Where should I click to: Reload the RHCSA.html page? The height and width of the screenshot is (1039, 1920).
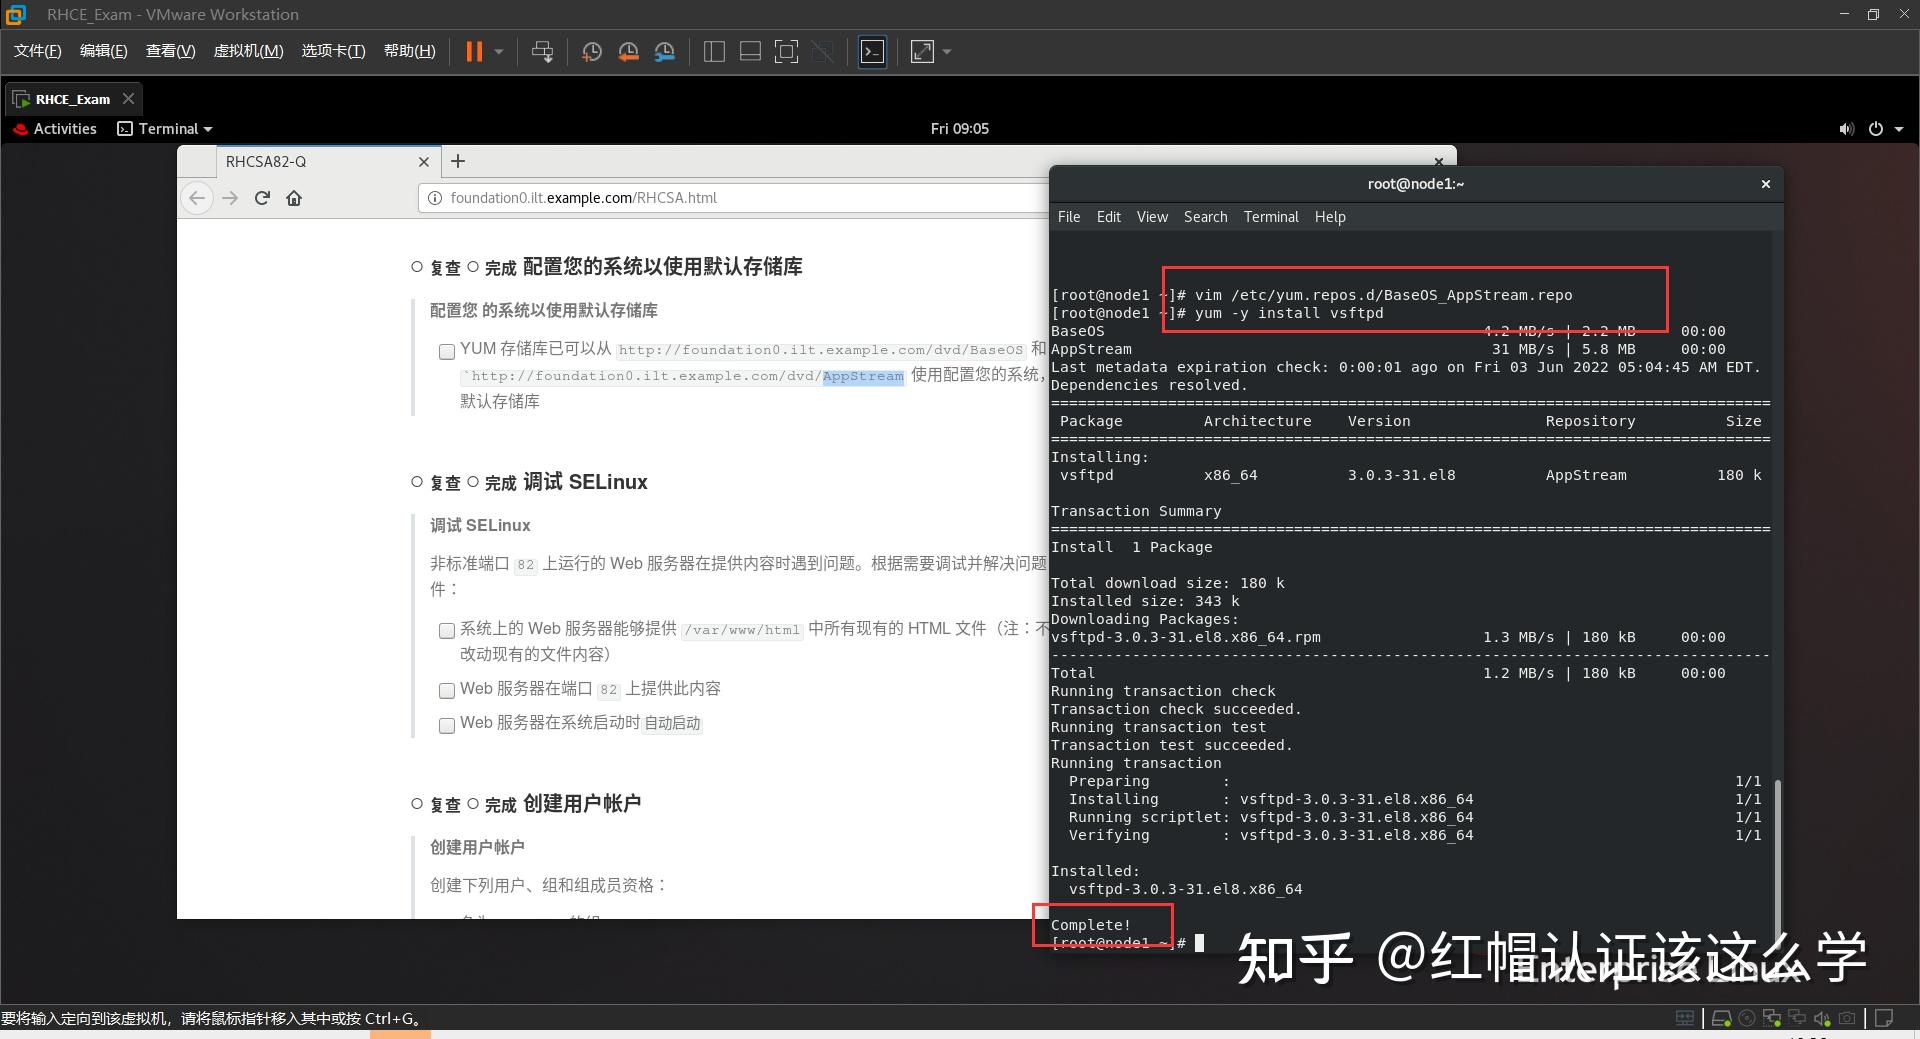[x=262, y=198]
